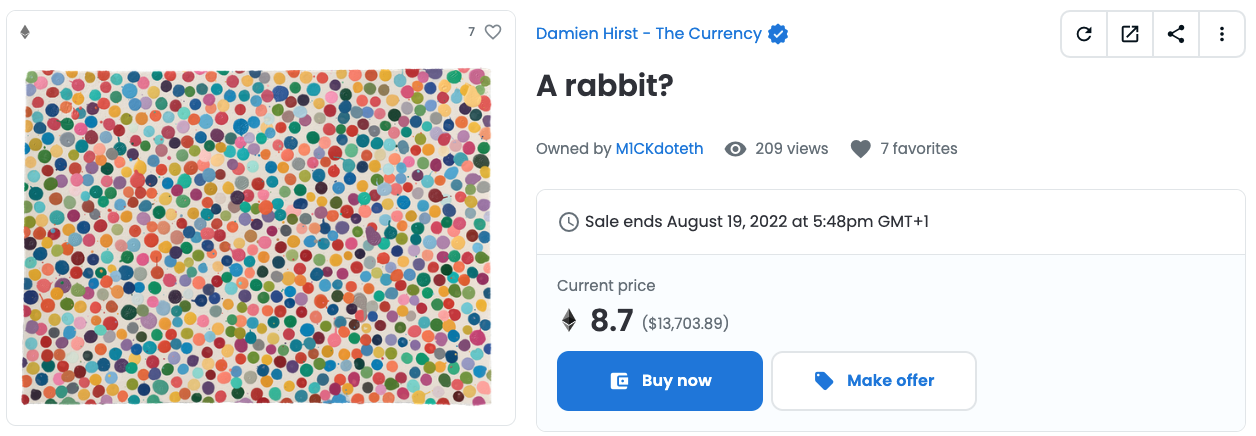Click the A rabbit? title heading

(x=605, y=87)
